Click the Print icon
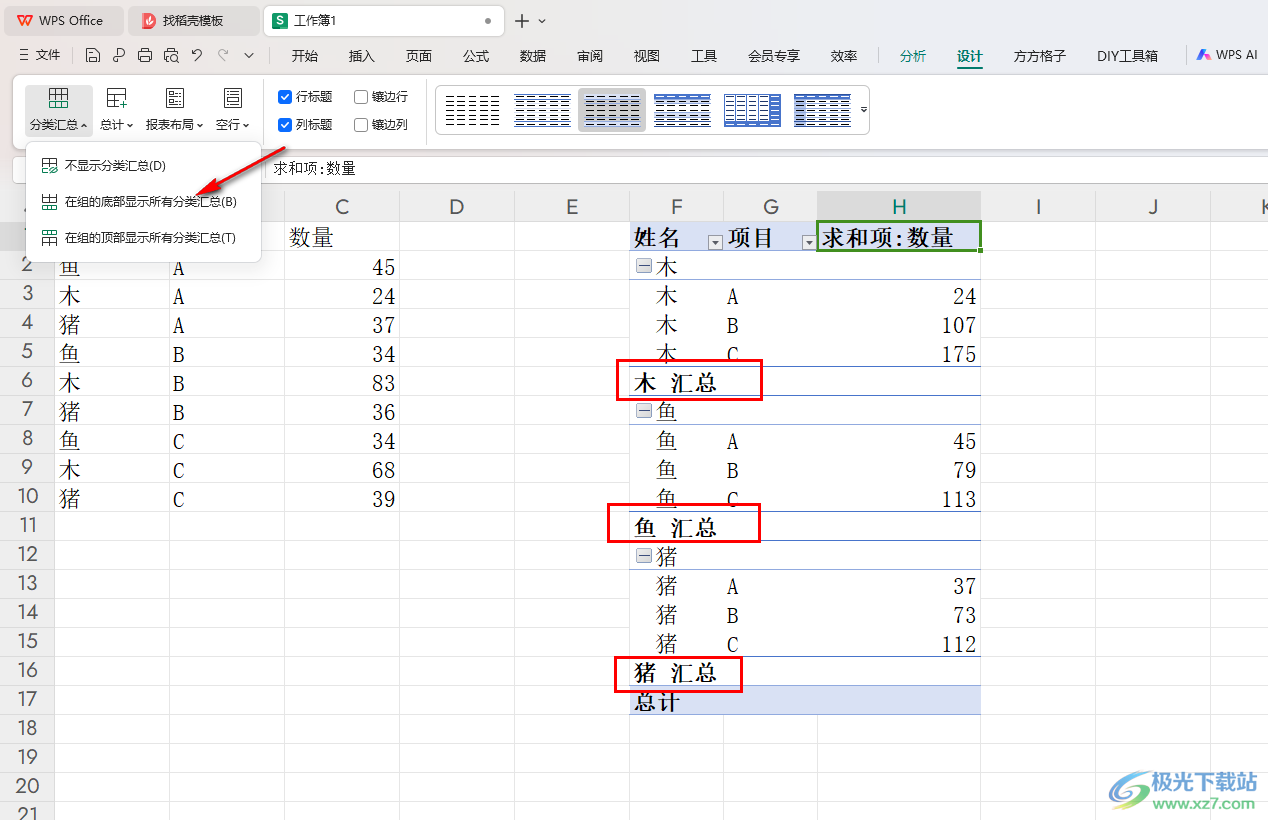 point(145,56)
